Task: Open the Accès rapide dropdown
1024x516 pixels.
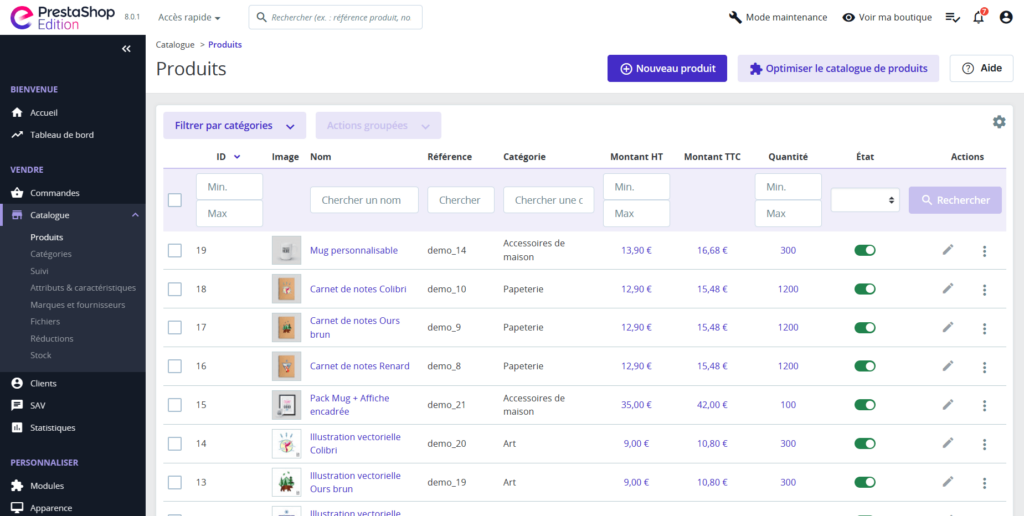Action: tap(189, 18)
